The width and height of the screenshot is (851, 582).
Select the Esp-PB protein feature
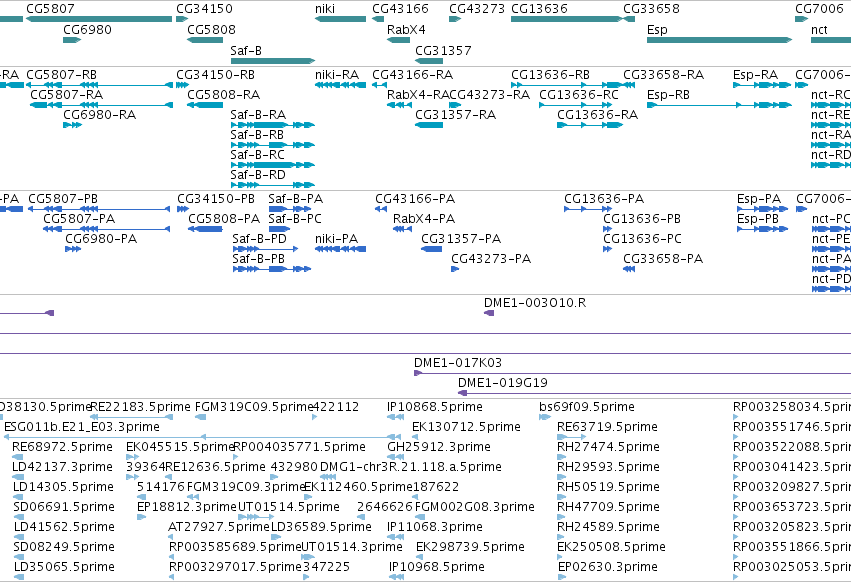coord(763,229)
